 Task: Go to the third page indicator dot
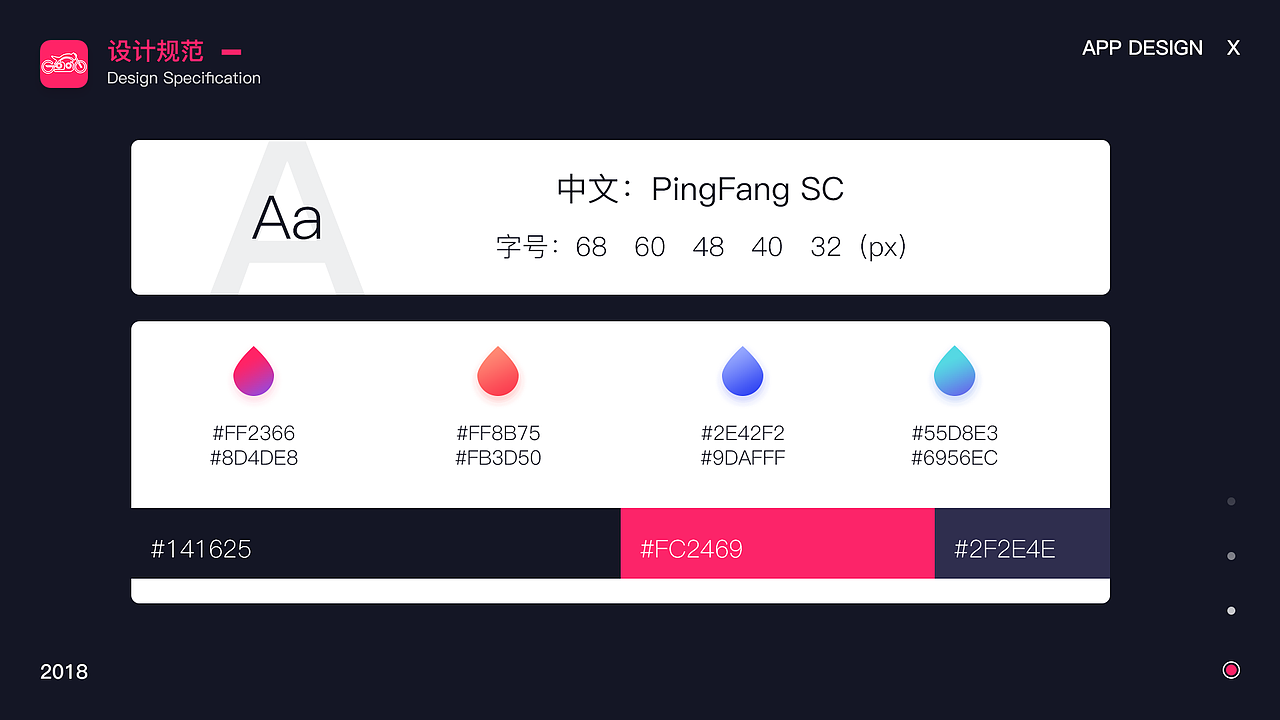[1231, 611]
